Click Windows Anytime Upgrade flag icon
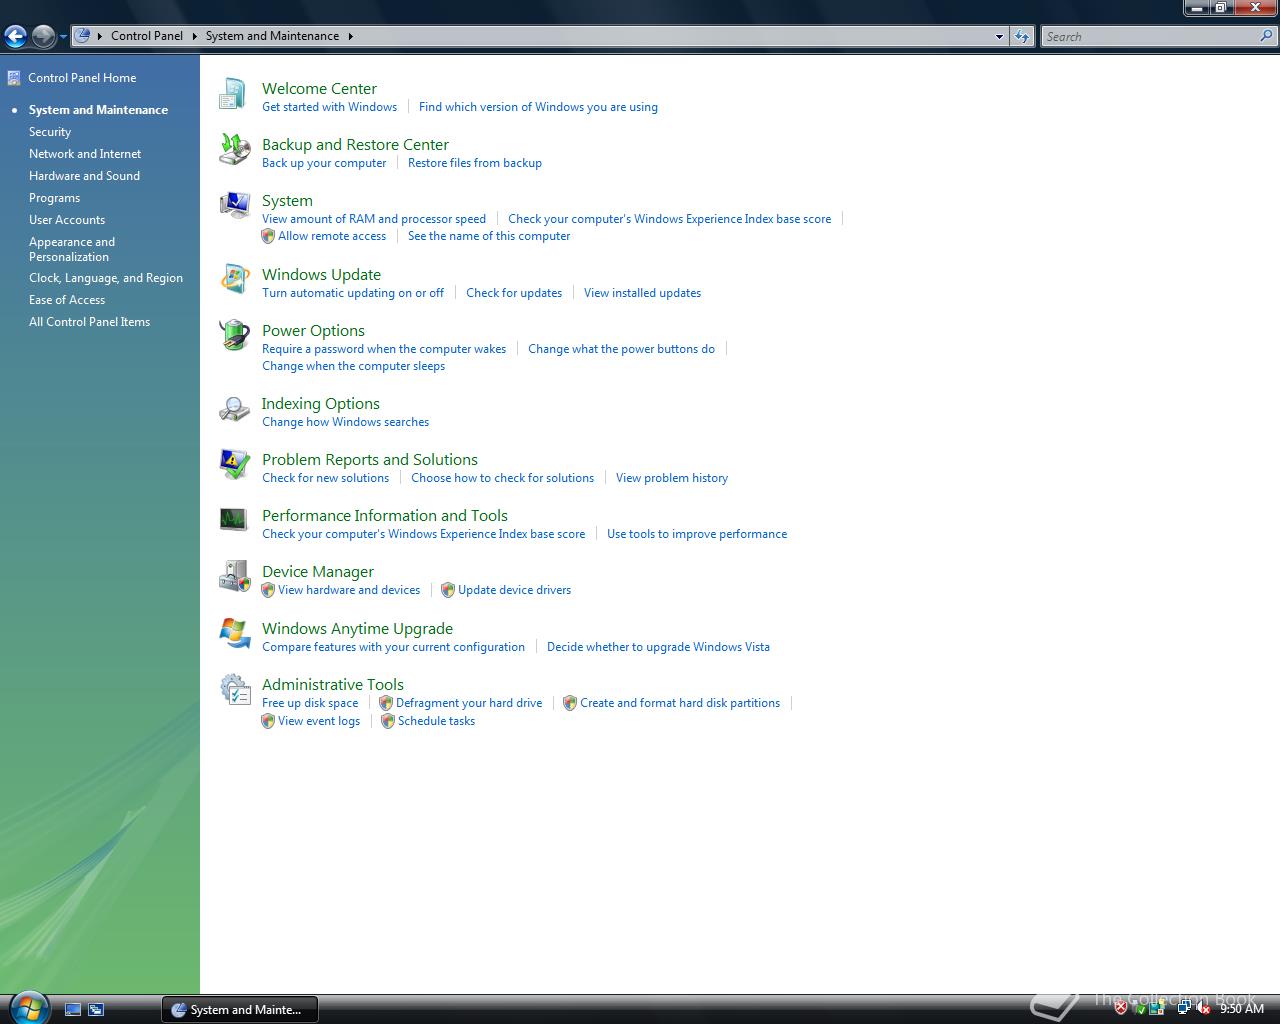 click(x=233, y=634)
